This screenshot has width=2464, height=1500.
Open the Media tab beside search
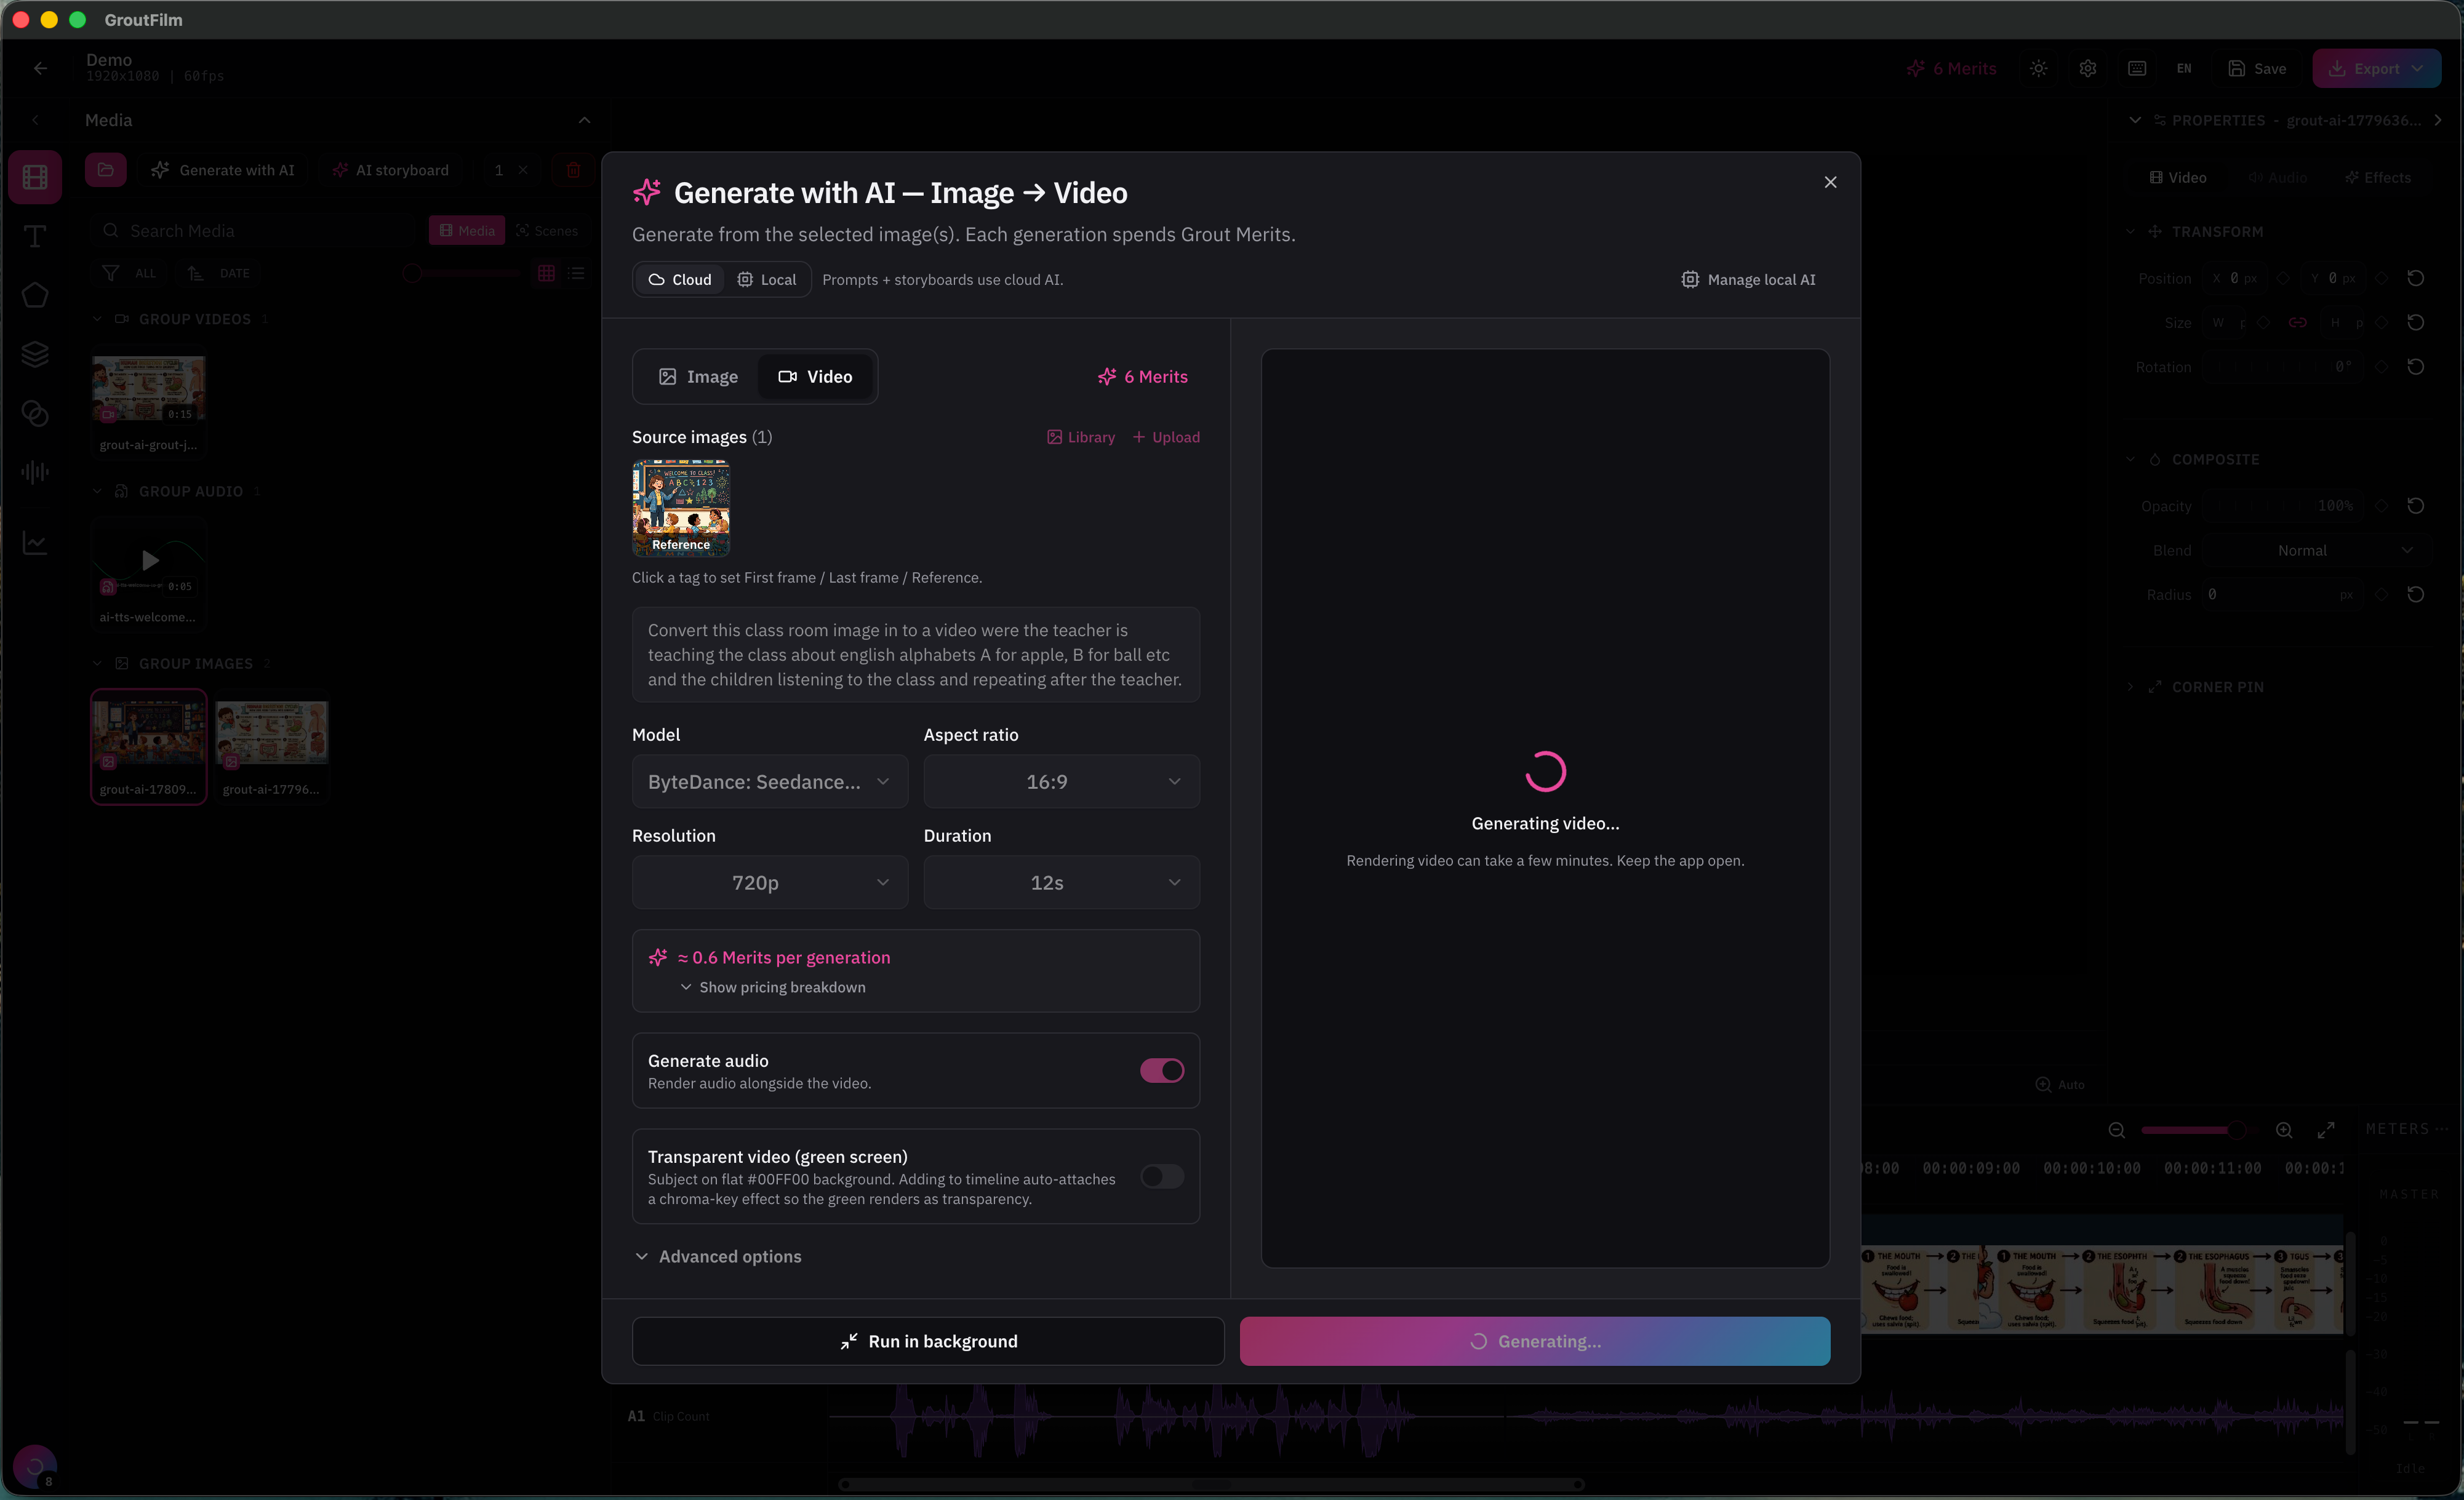tap(467, 231)
